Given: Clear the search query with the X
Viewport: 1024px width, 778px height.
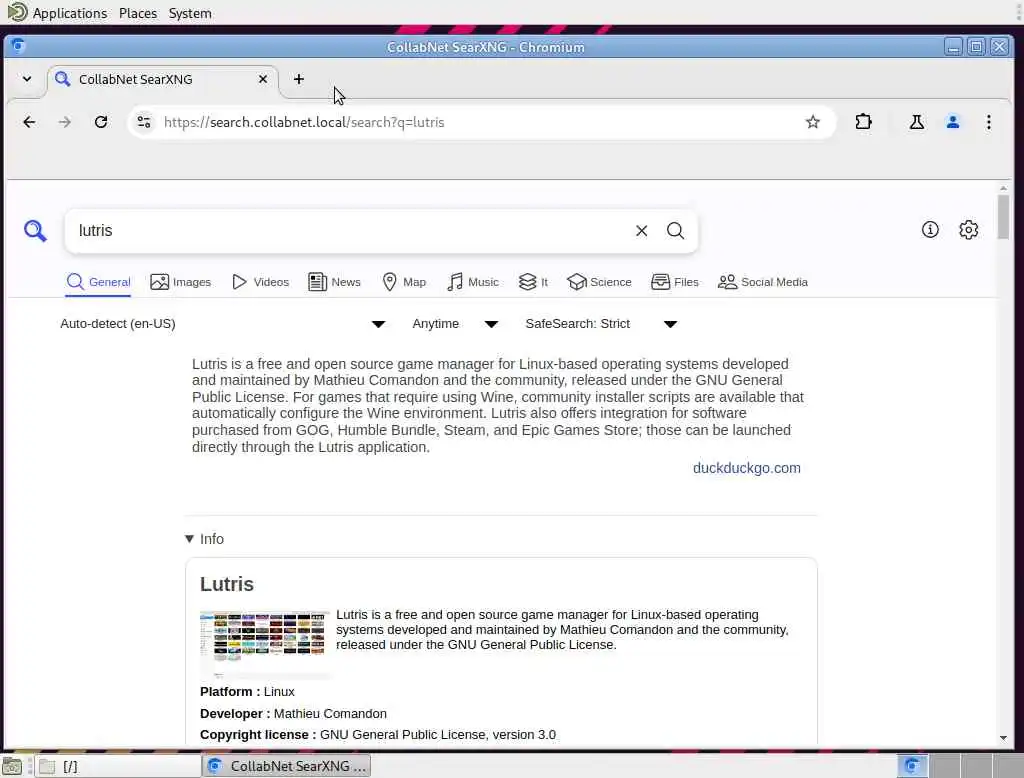Looking at the screenshot, I should pos(641,231).
